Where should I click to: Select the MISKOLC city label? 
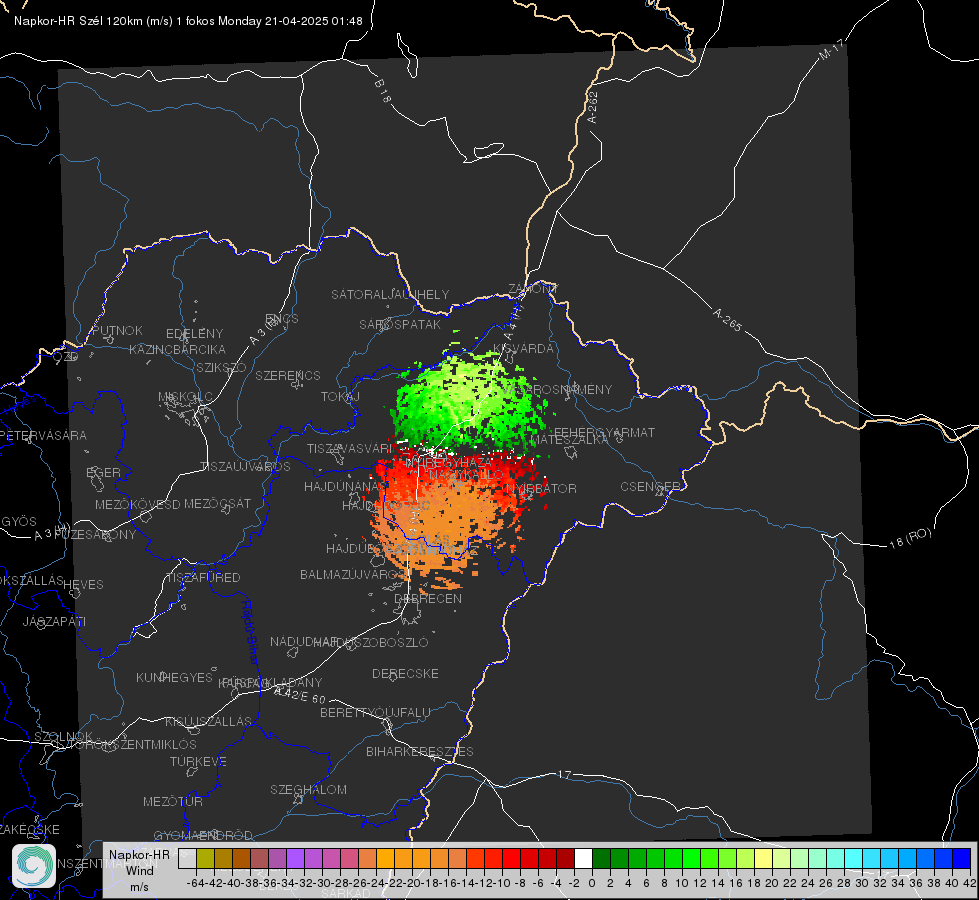(x=185, y=397)
